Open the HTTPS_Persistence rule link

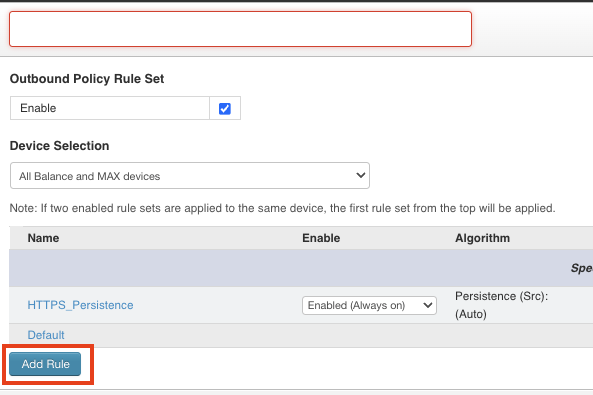coord(80,305)
